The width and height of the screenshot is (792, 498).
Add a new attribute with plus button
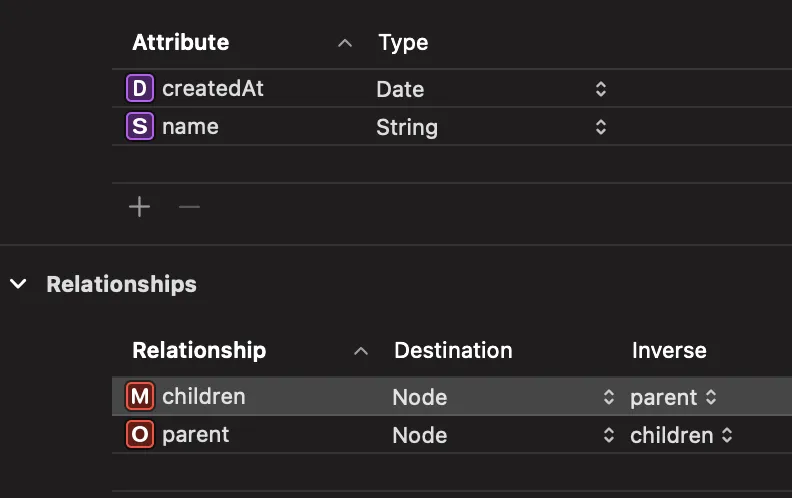140,207
